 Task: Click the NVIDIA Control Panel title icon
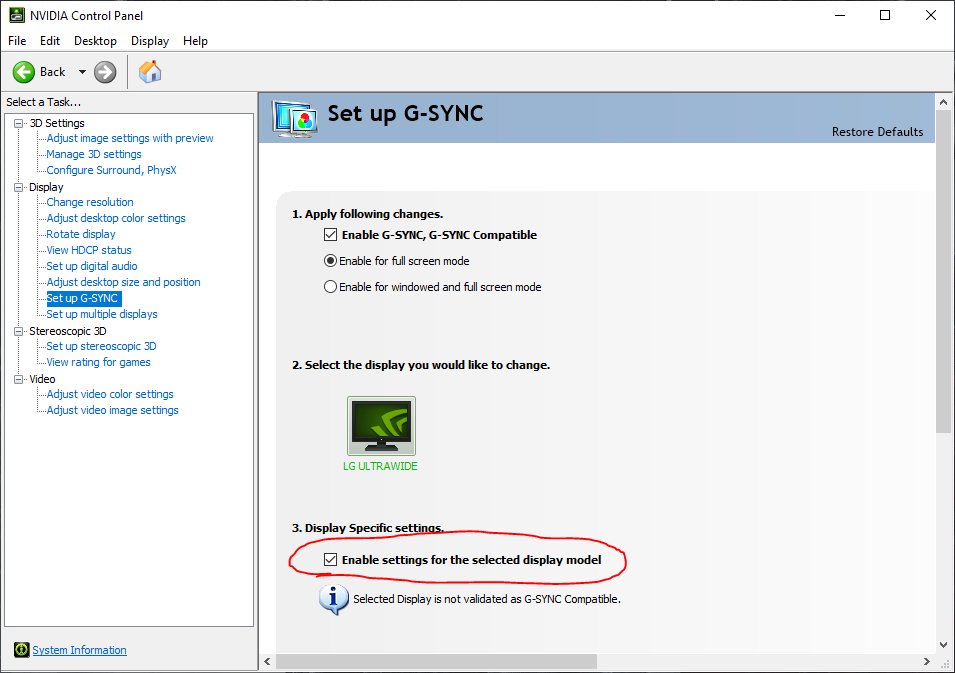(17, 15)
